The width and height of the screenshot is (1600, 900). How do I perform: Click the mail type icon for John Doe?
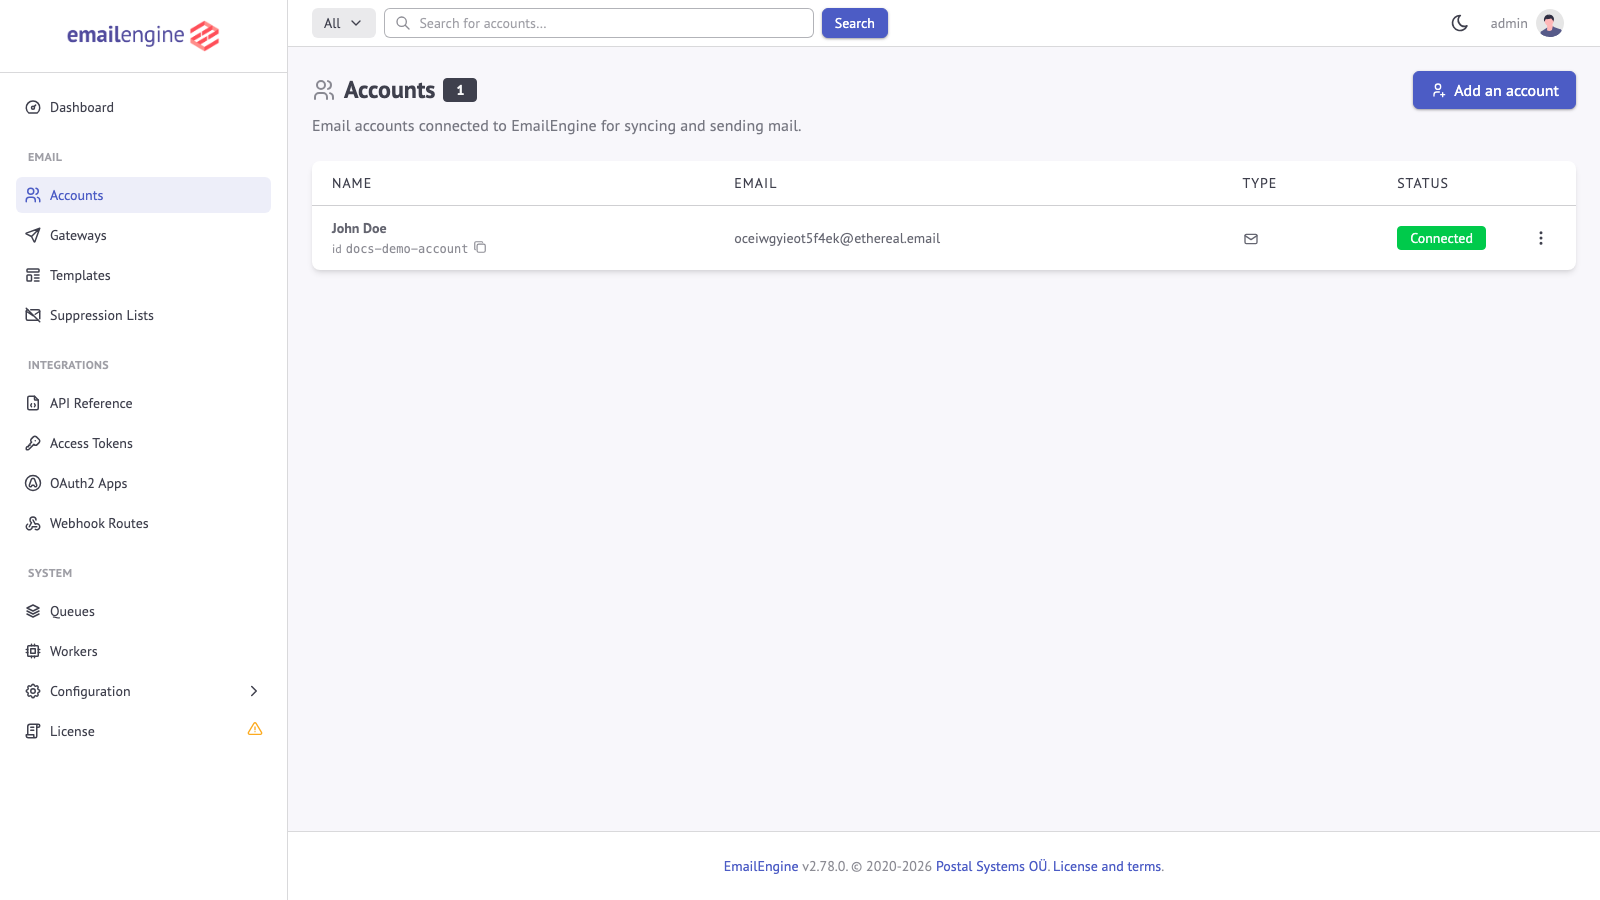click(x=1251, y=239)
